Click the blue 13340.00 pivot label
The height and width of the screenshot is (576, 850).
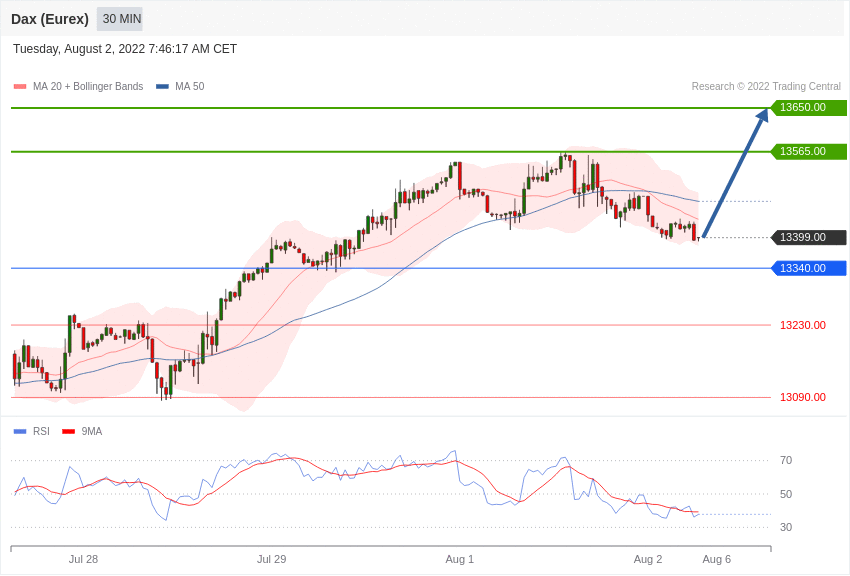(808, 268)
